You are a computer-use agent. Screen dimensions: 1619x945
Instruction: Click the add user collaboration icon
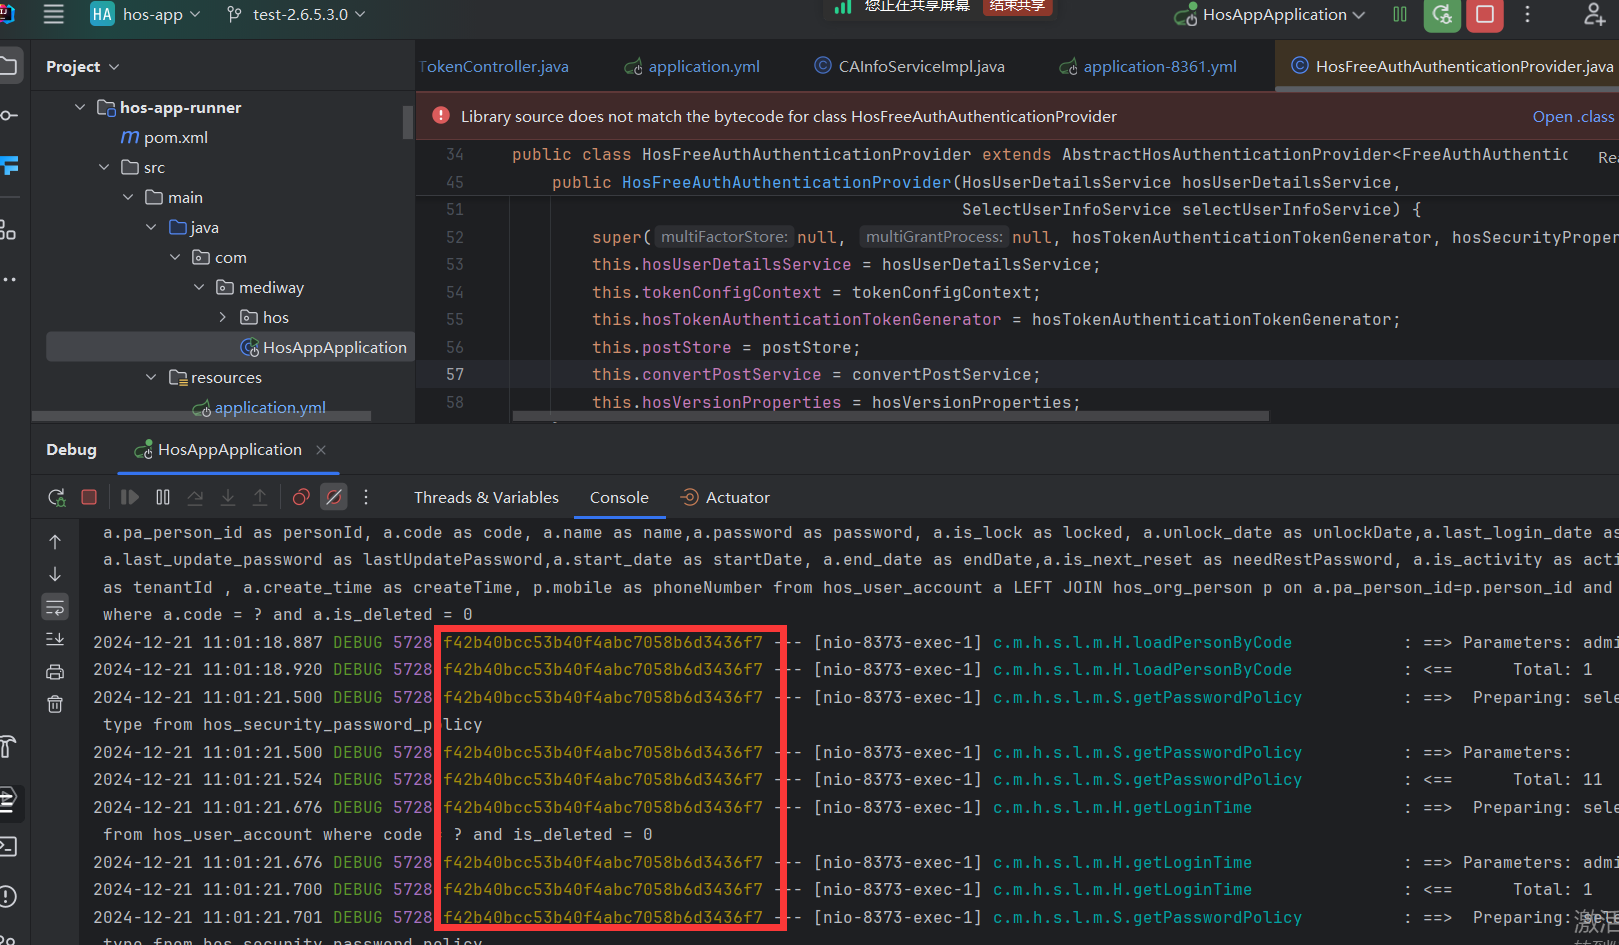[x=1594, y=14]
